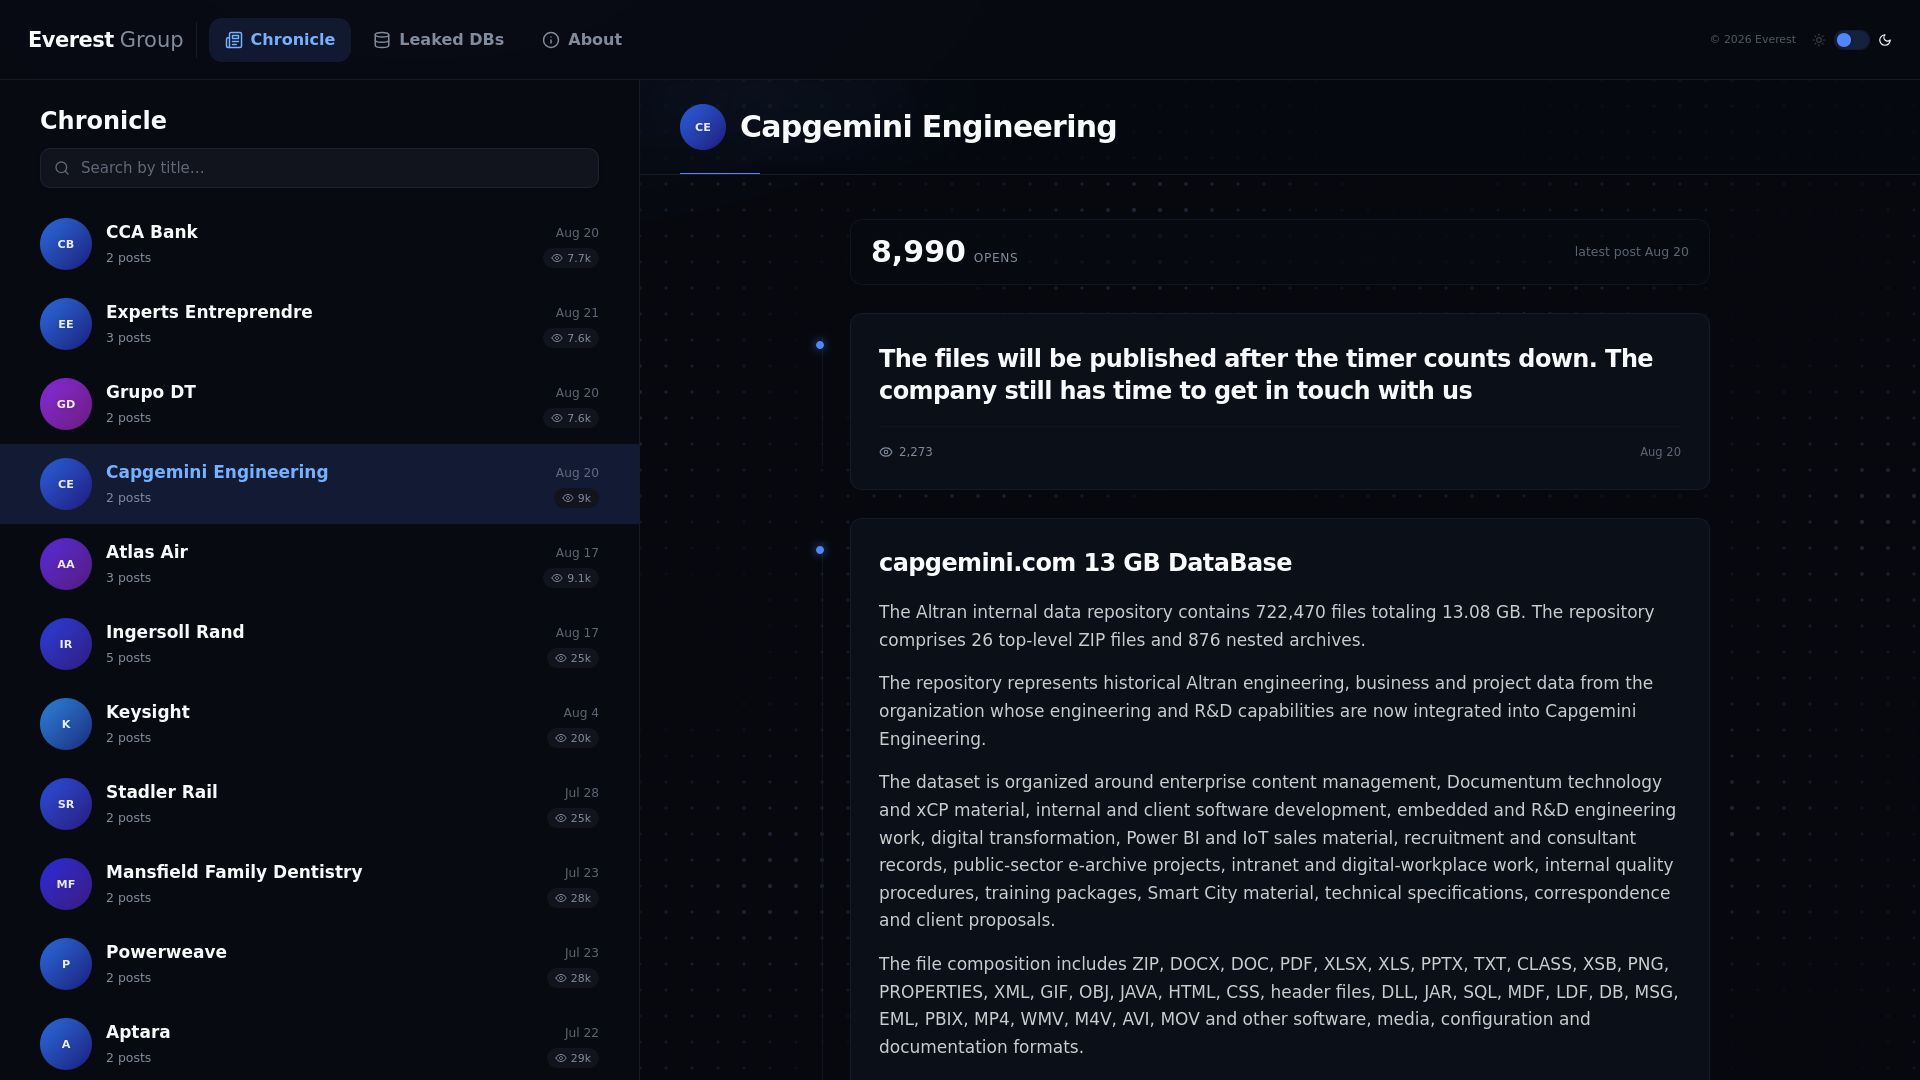Click the Grupo DT purple avatar
The image size is (1920, 1080).
pyautogui.click(x=66, y=404)
